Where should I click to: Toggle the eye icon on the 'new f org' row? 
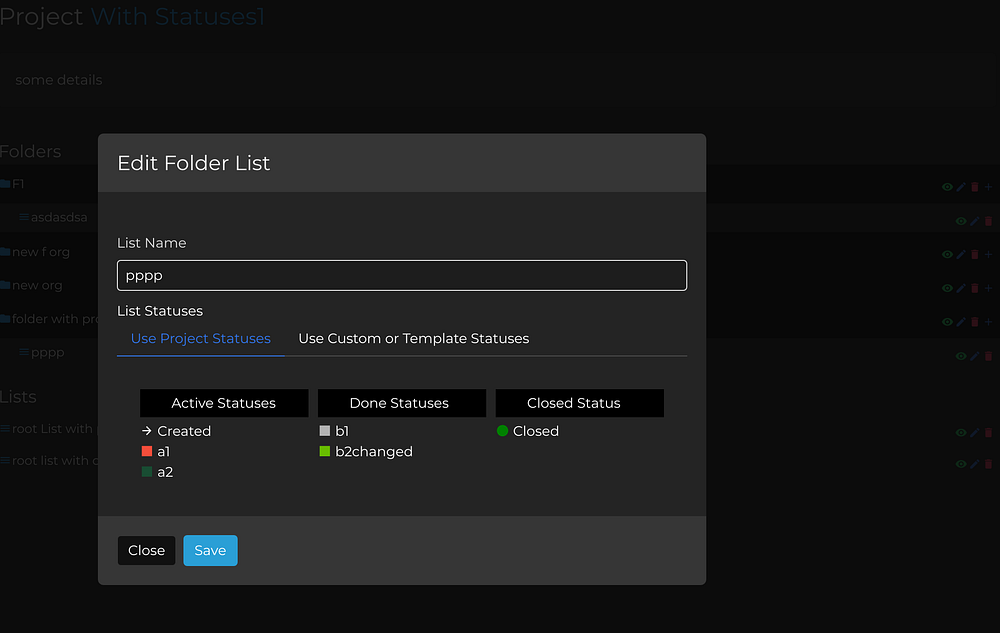[x=947, y=255]
